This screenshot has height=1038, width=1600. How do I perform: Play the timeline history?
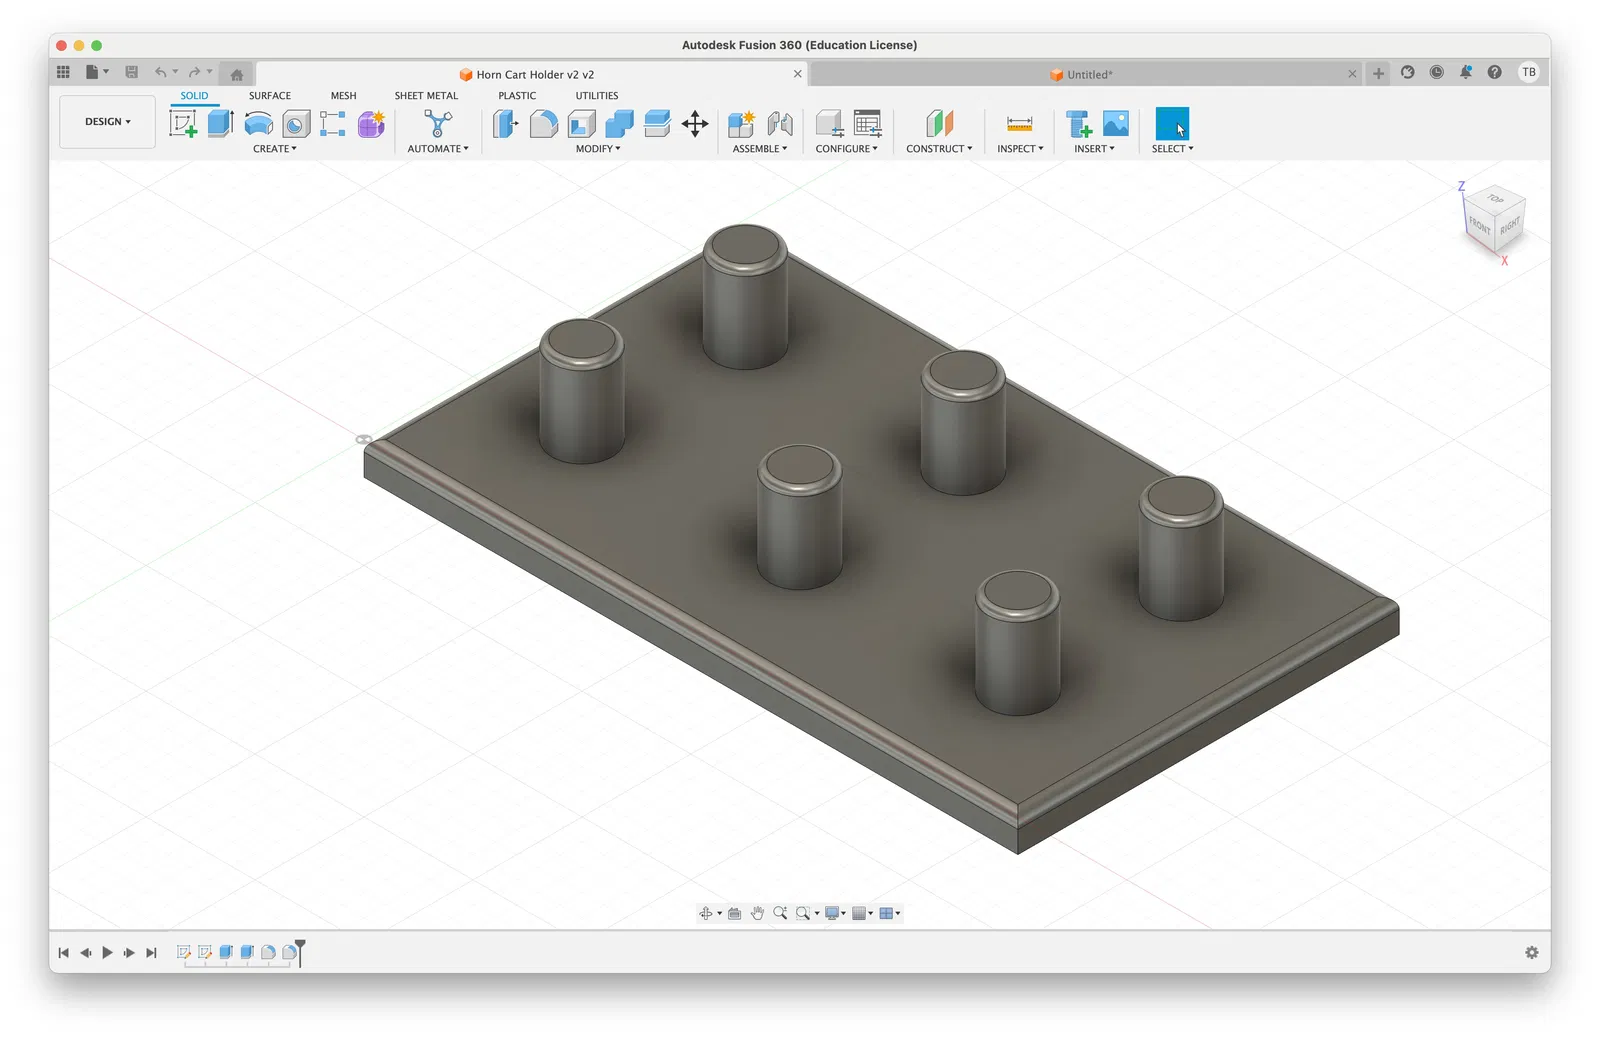[107, 953]
